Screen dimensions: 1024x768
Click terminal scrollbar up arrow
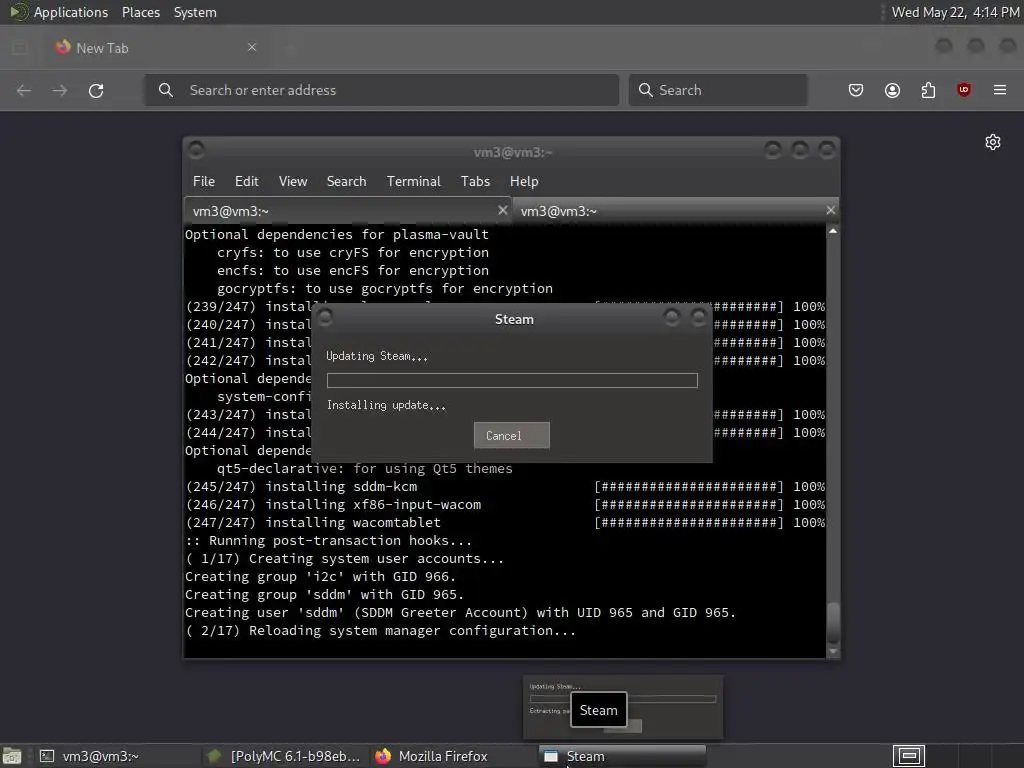click(833, 231)
